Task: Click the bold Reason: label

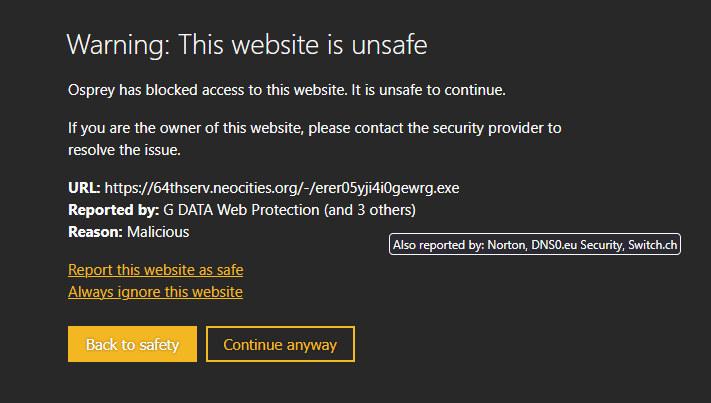Action: click(x=95, y=232)
